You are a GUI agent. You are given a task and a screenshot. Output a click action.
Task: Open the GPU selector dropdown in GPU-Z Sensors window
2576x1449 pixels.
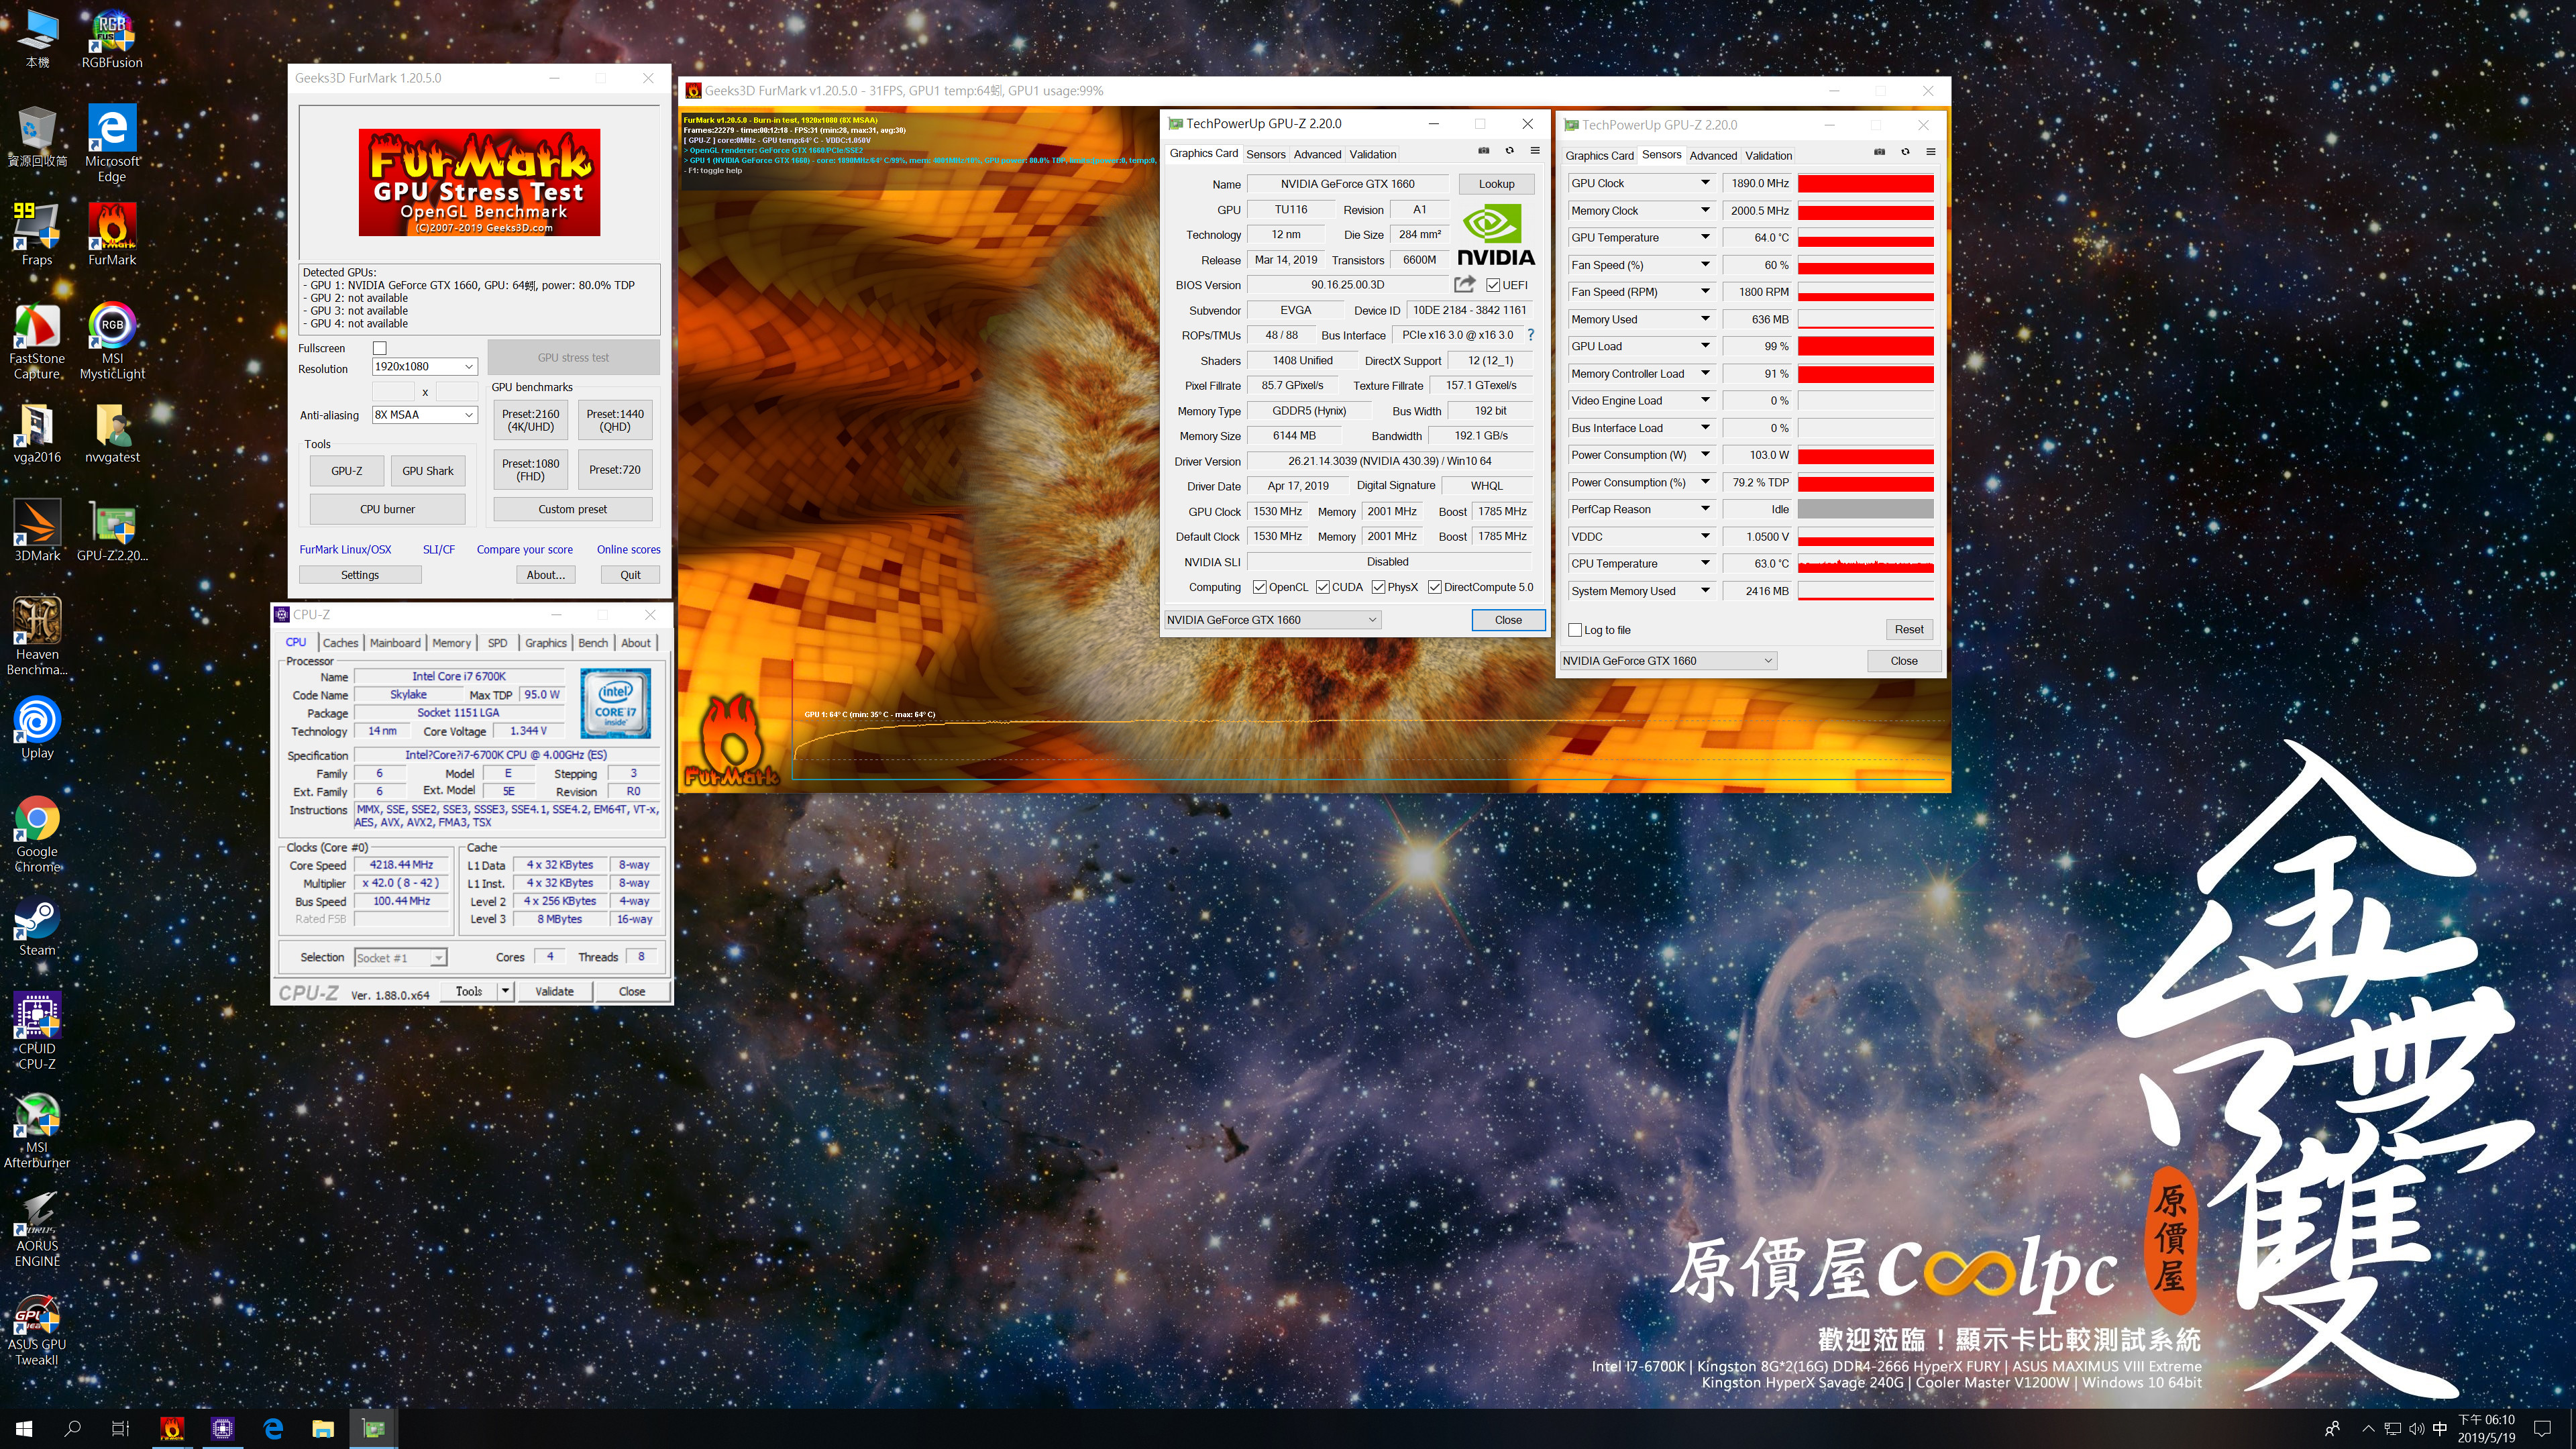1668,661
